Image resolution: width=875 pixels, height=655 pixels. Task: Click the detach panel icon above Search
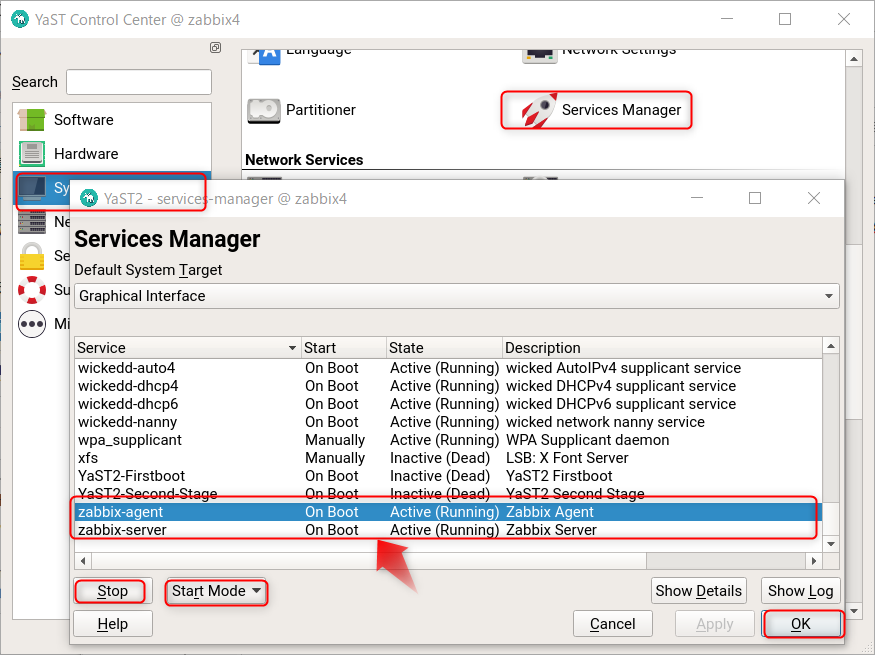[x=215, y=47]
